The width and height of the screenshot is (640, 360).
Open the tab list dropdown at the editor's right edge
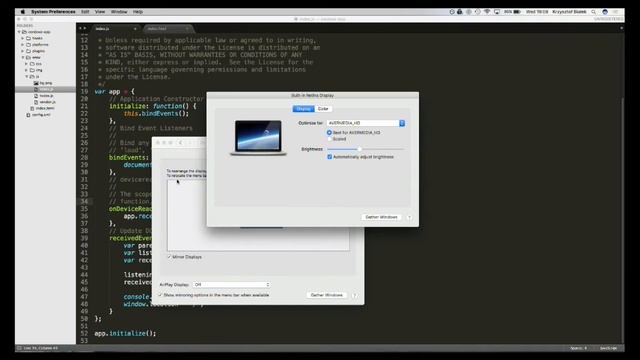point(621,28)
